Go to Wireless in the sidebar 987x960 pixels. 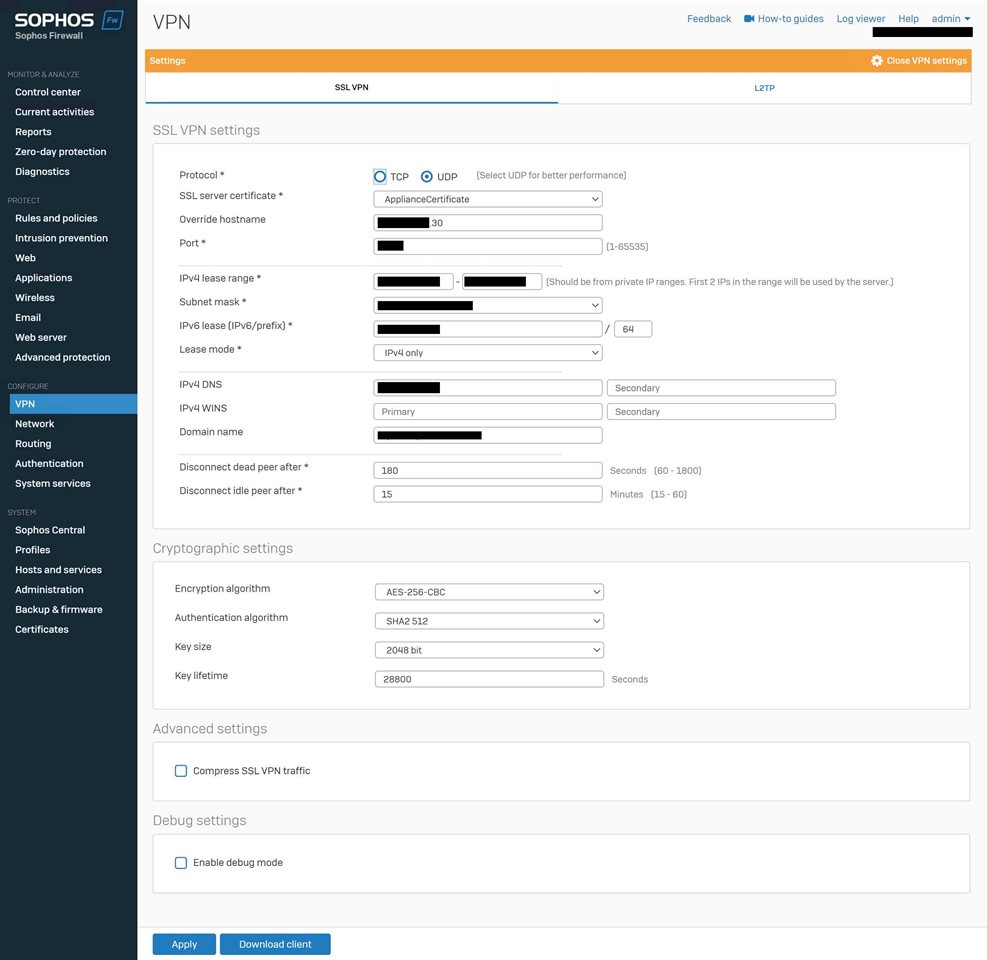click(x=35, y=298)
